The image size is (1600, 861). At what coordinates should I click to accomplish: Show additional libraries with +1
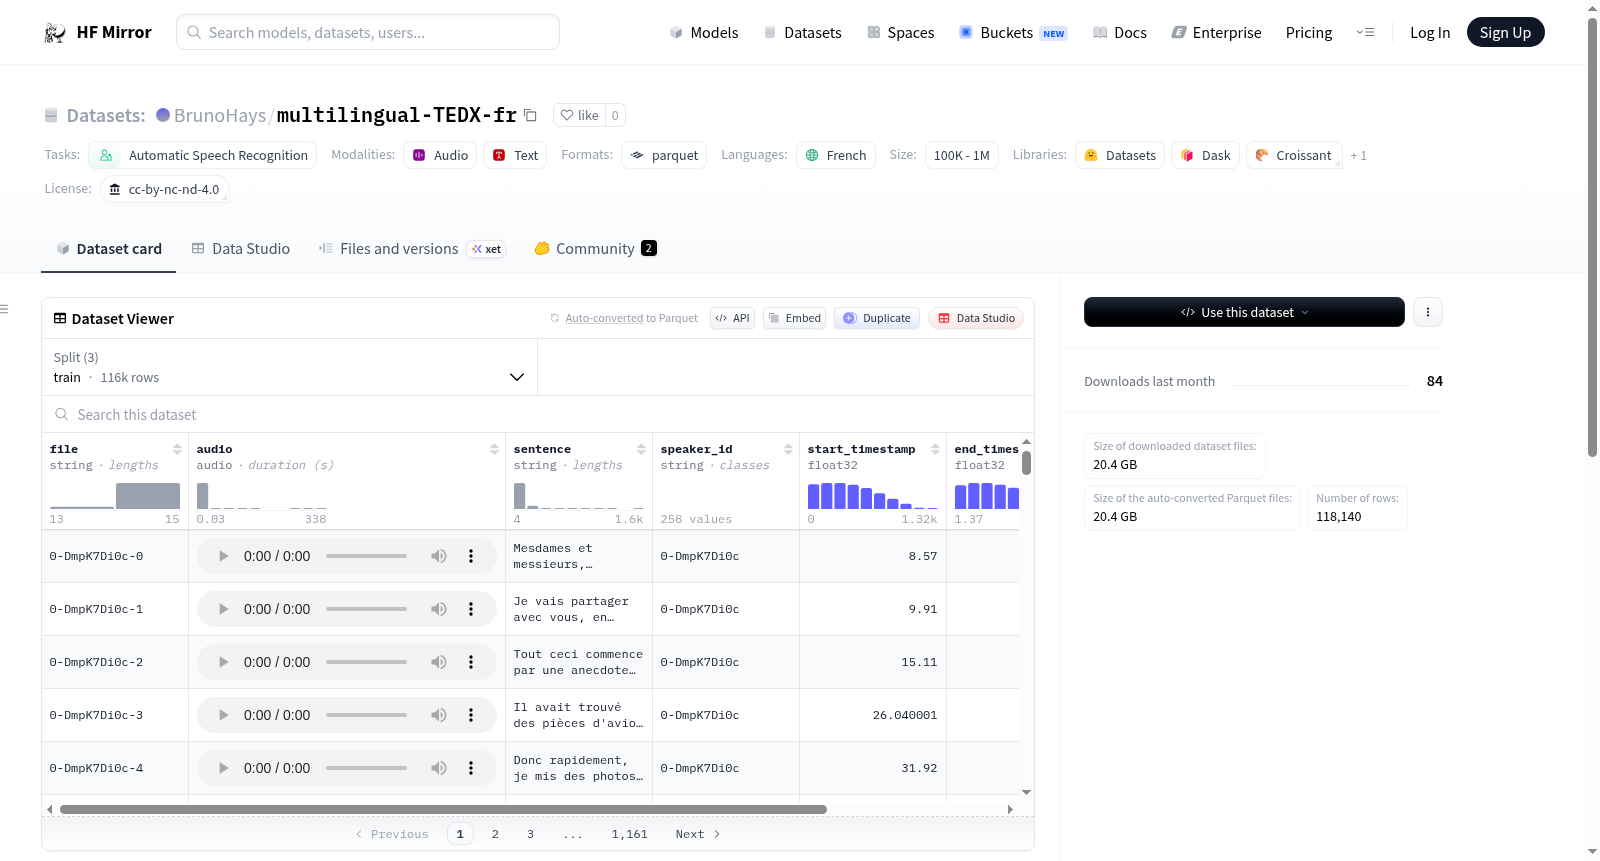(1358, 156)
